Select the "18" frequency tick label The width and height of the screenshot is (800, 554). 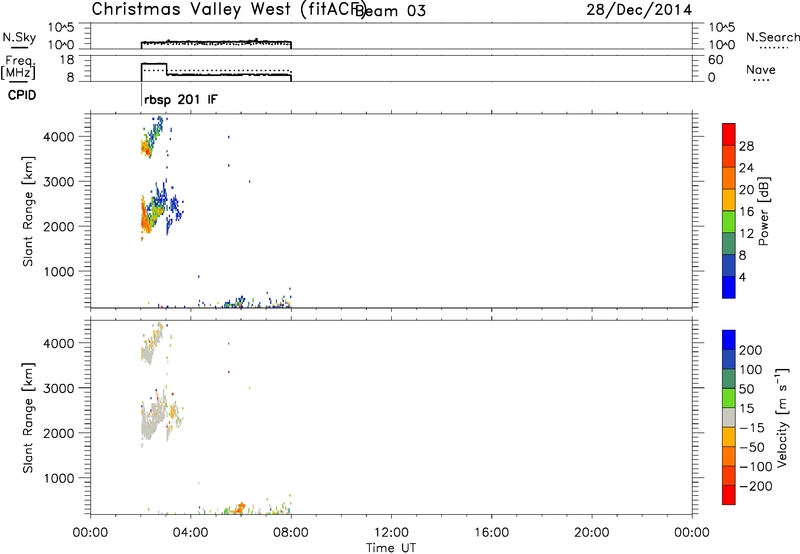pyautogui.click(x=67, y=60)
